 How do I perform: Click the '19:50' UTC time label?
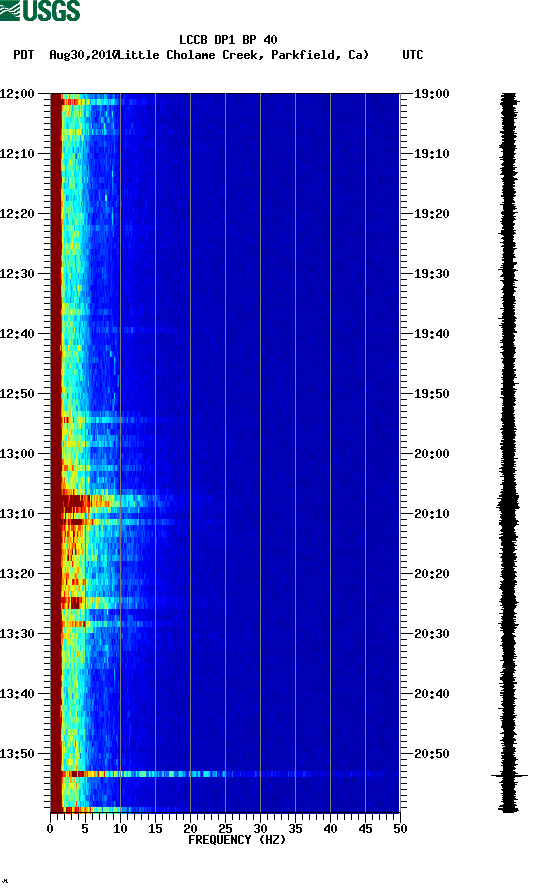pos(431,394)
